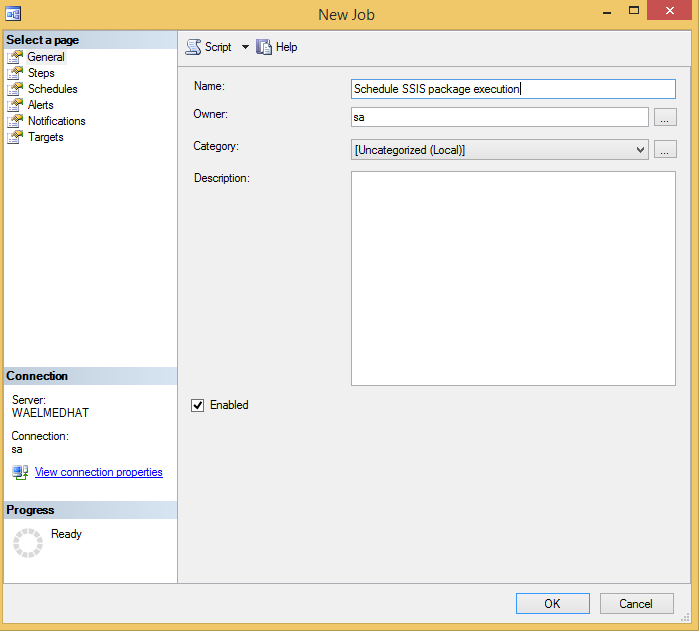Image resolution: width=699 pixels, height=631 pixels.
Task: Click in the Description text area
Action: point(513,279)
